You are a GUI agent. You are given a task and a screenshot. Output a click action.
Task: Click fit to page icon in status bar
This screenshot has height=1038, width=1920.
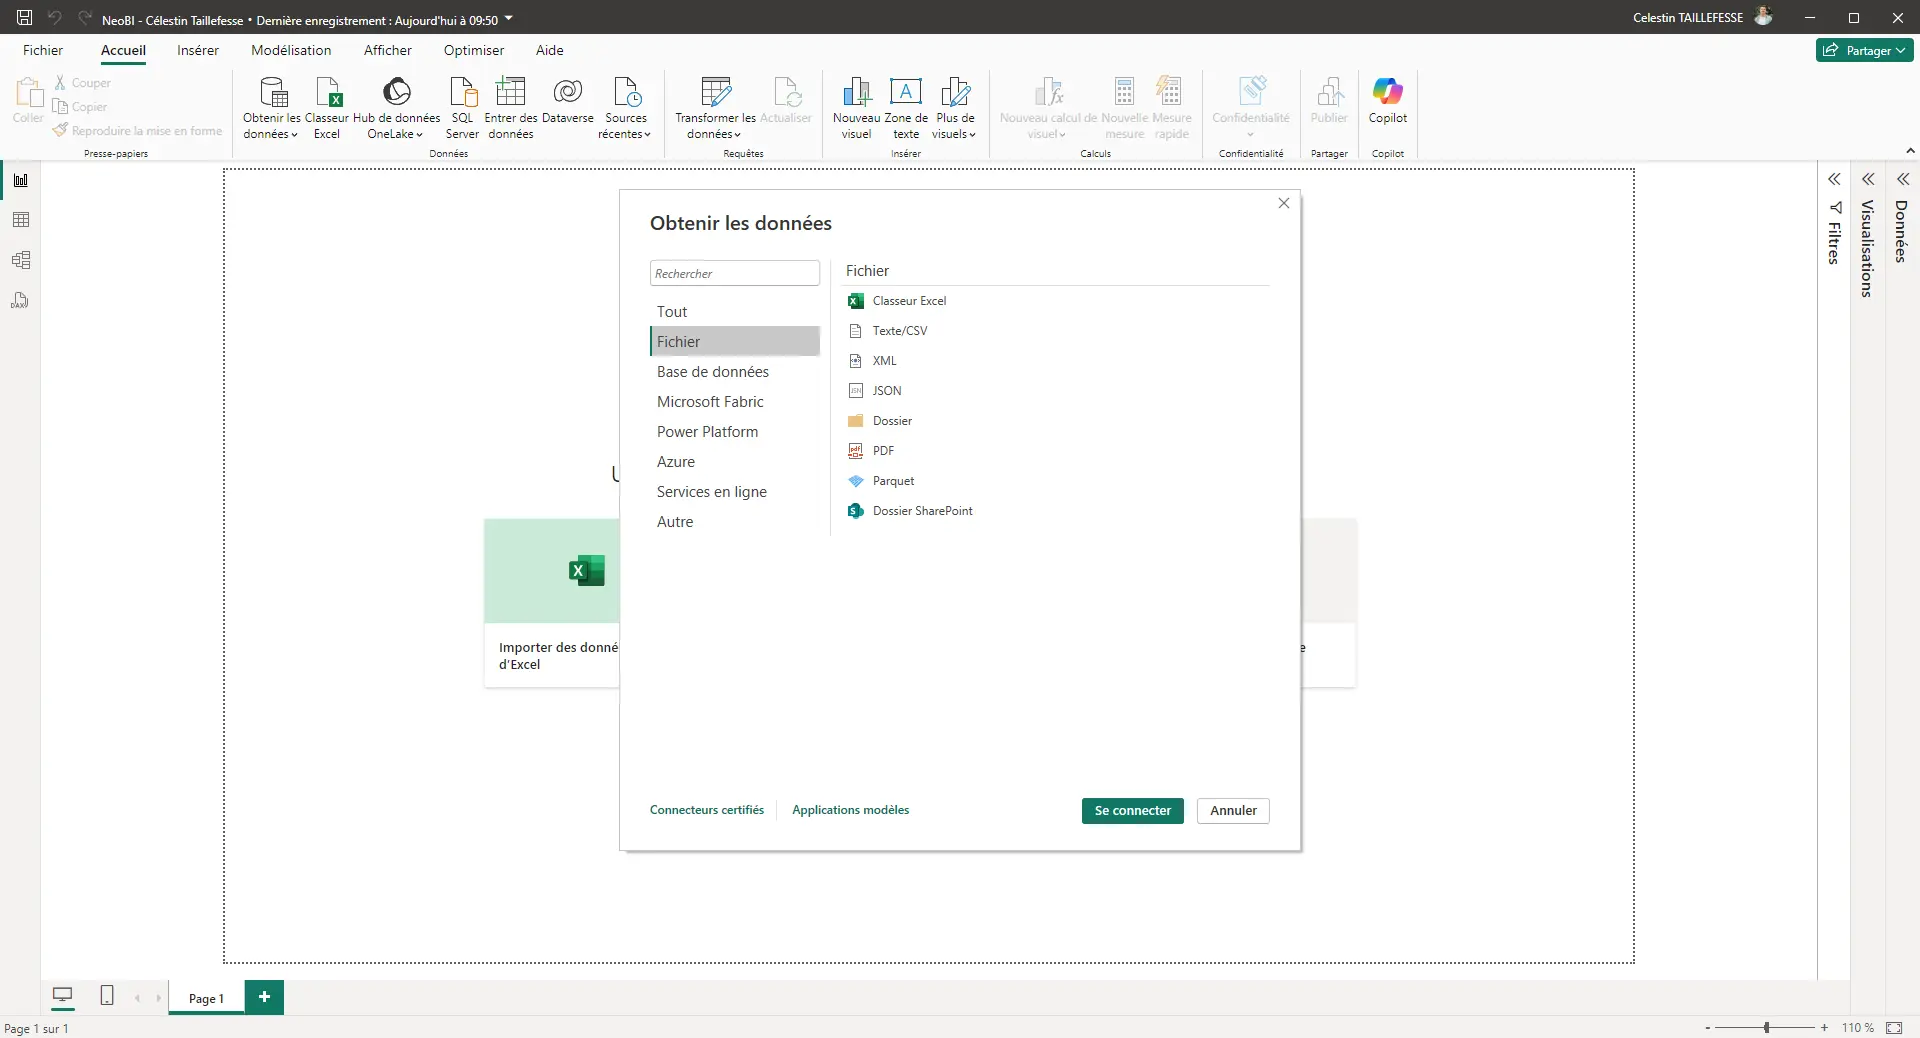click(x=1894, y=1027)
